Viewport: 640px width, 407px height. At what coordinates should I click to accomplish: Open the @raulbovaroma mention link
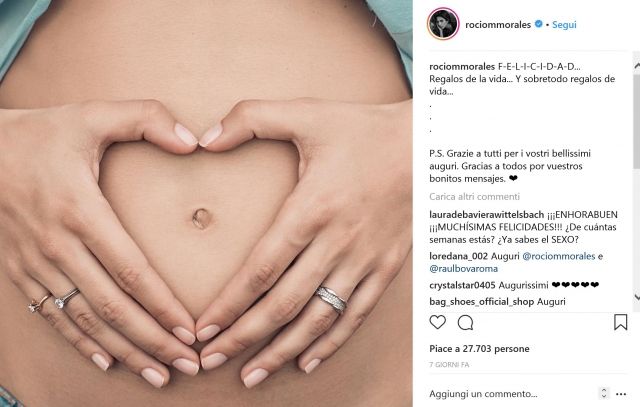point(463,269)
